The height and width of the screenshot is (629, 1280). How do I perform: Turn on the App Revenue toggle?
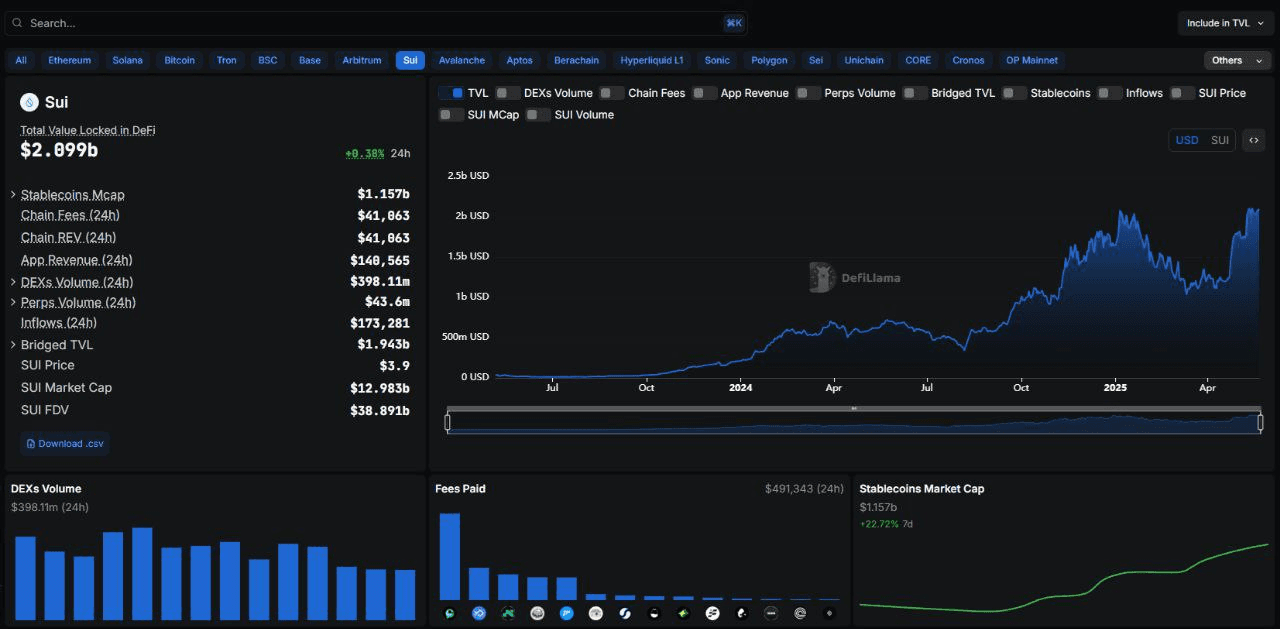coord(705,93)
